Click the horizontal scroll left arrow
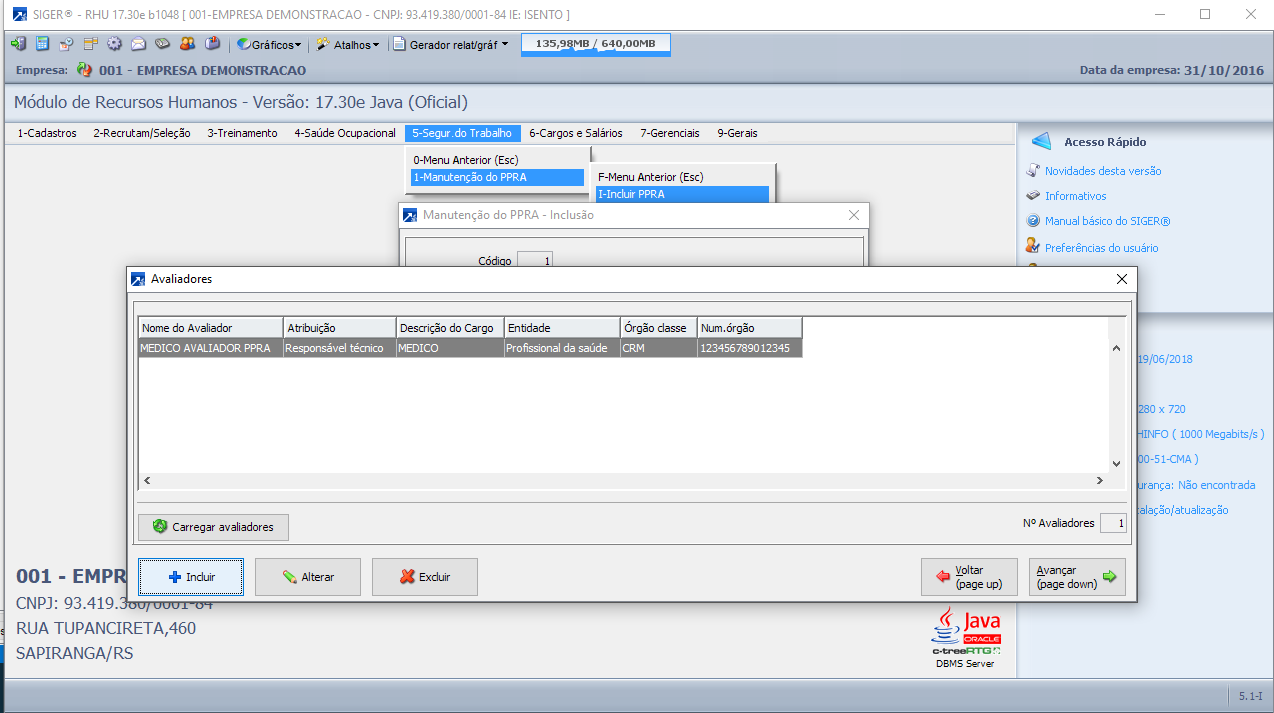1274x713 pixels. coord(147,481)
